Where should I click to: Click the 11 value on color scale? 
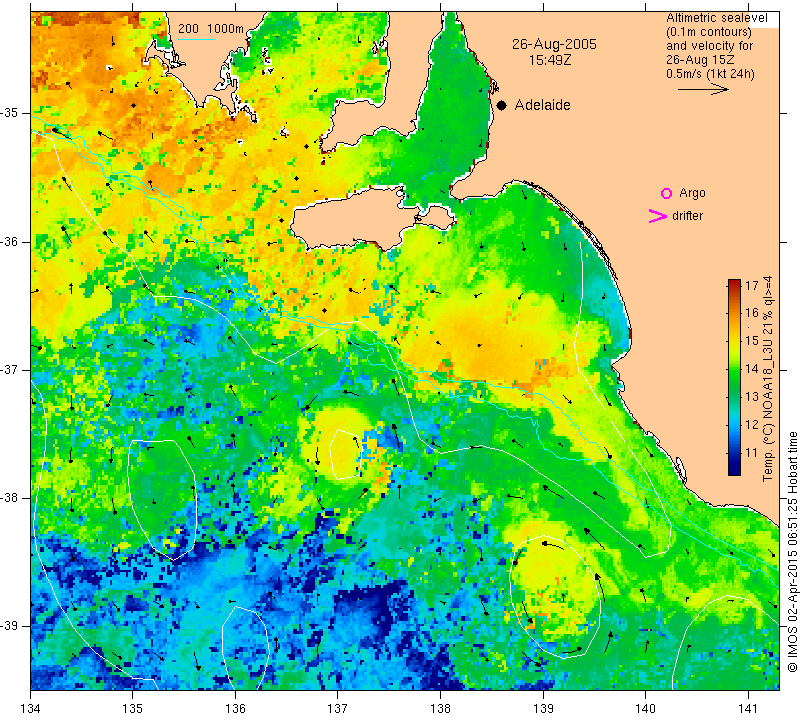point(752,453)
